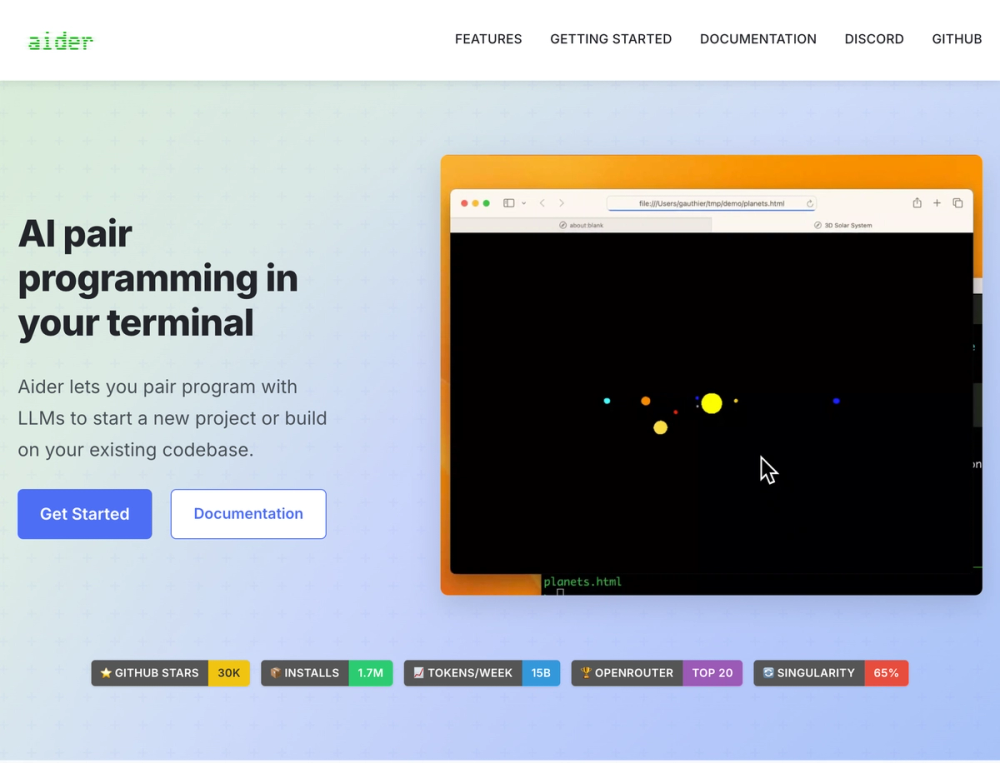Open the GITHUB nav link

coord(956,39)
